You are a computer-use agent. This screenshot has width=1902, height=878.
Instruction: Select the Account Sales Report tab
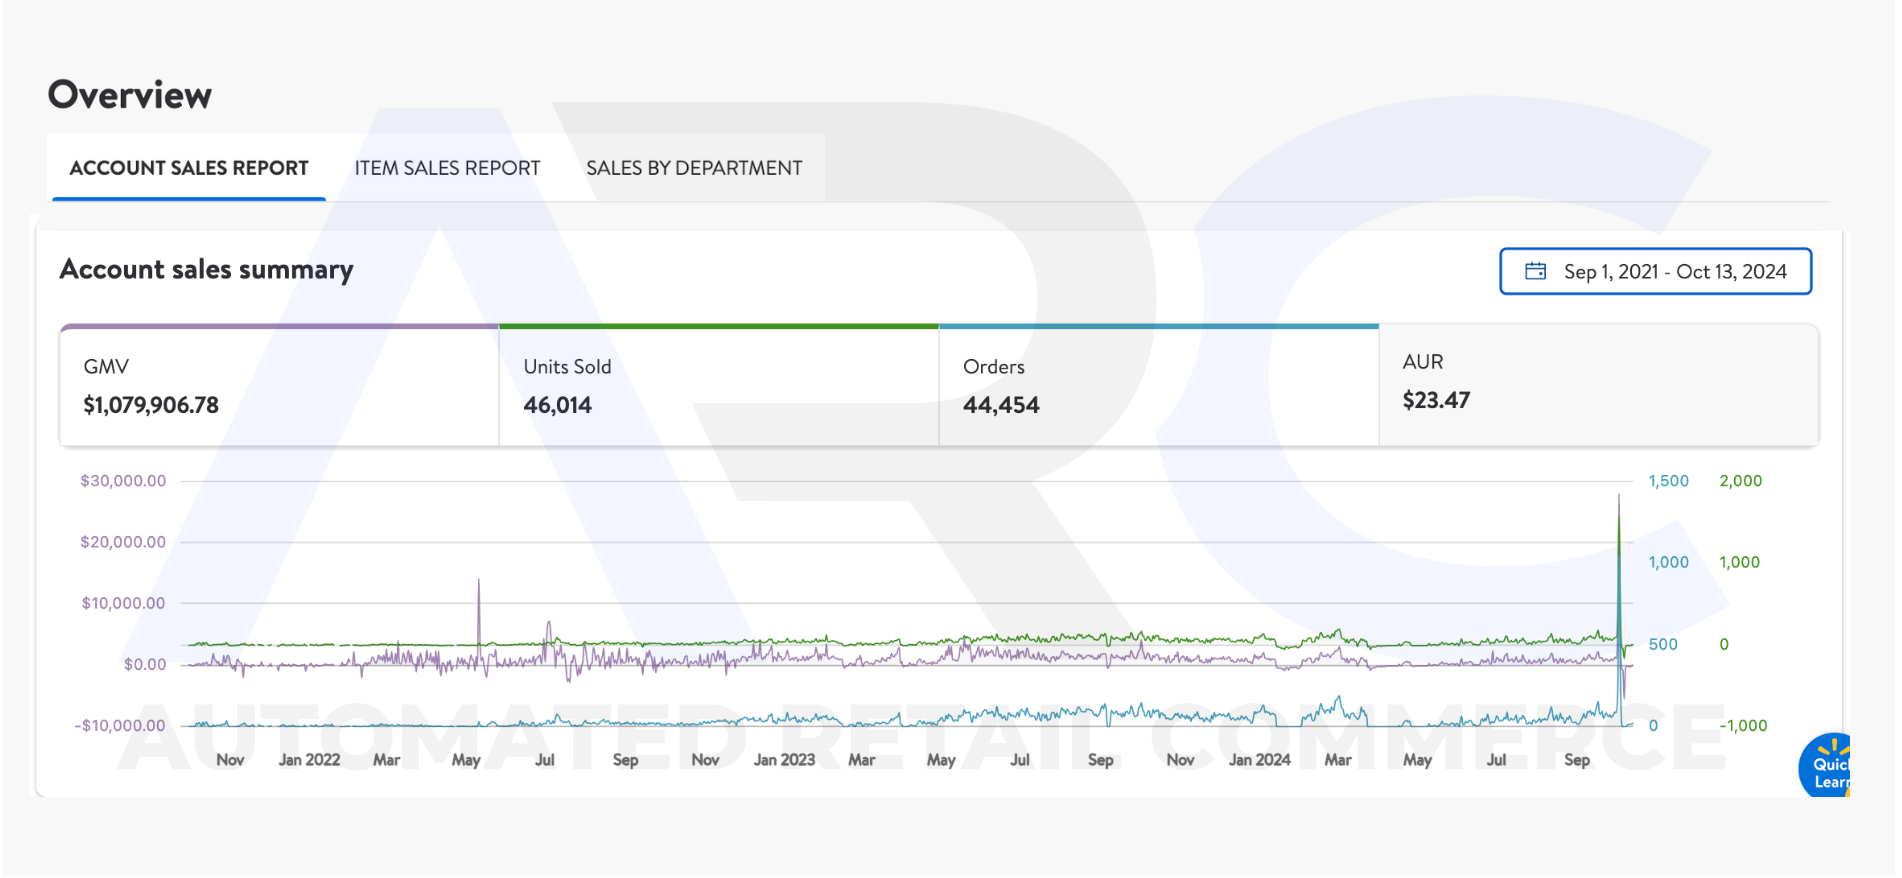189,168
